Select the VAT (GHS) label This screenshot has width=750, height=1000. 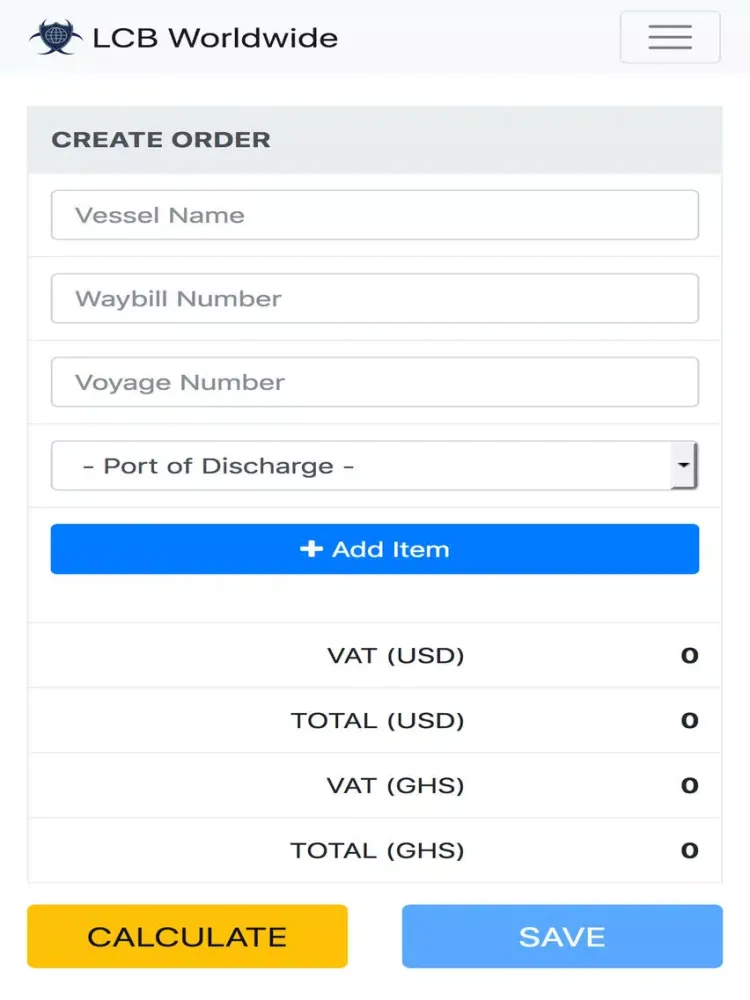[395, 786]
